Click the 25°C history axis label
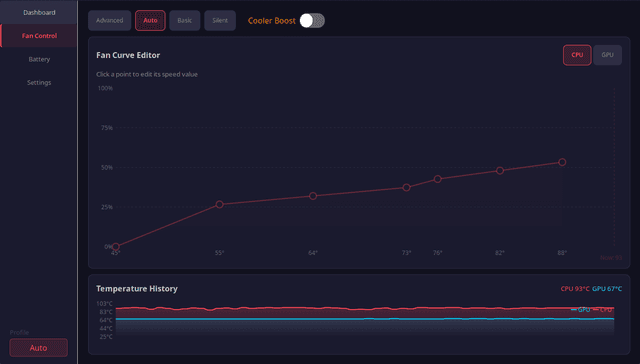This screenshot has width=640, height=364. [x=106, y=337]
